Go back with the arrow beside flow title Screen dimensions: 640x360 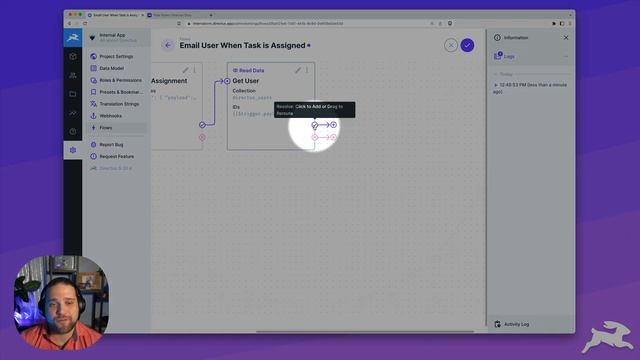167,45
